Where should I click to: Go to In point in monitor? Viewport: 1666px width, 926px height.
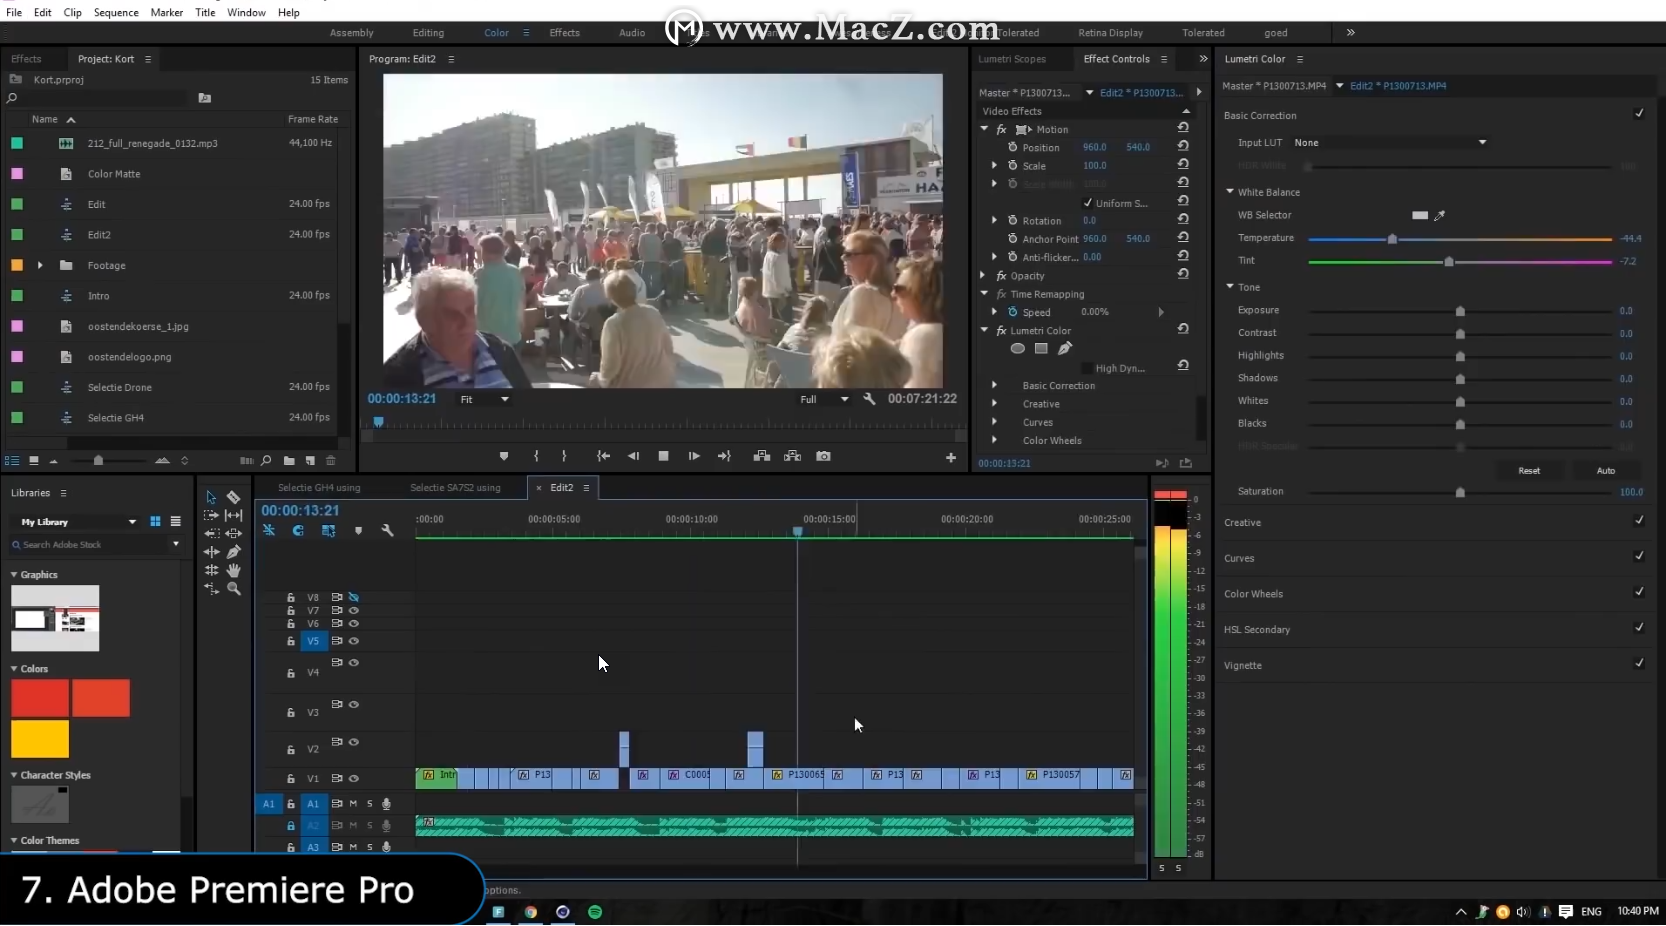(x=603, y=456)
